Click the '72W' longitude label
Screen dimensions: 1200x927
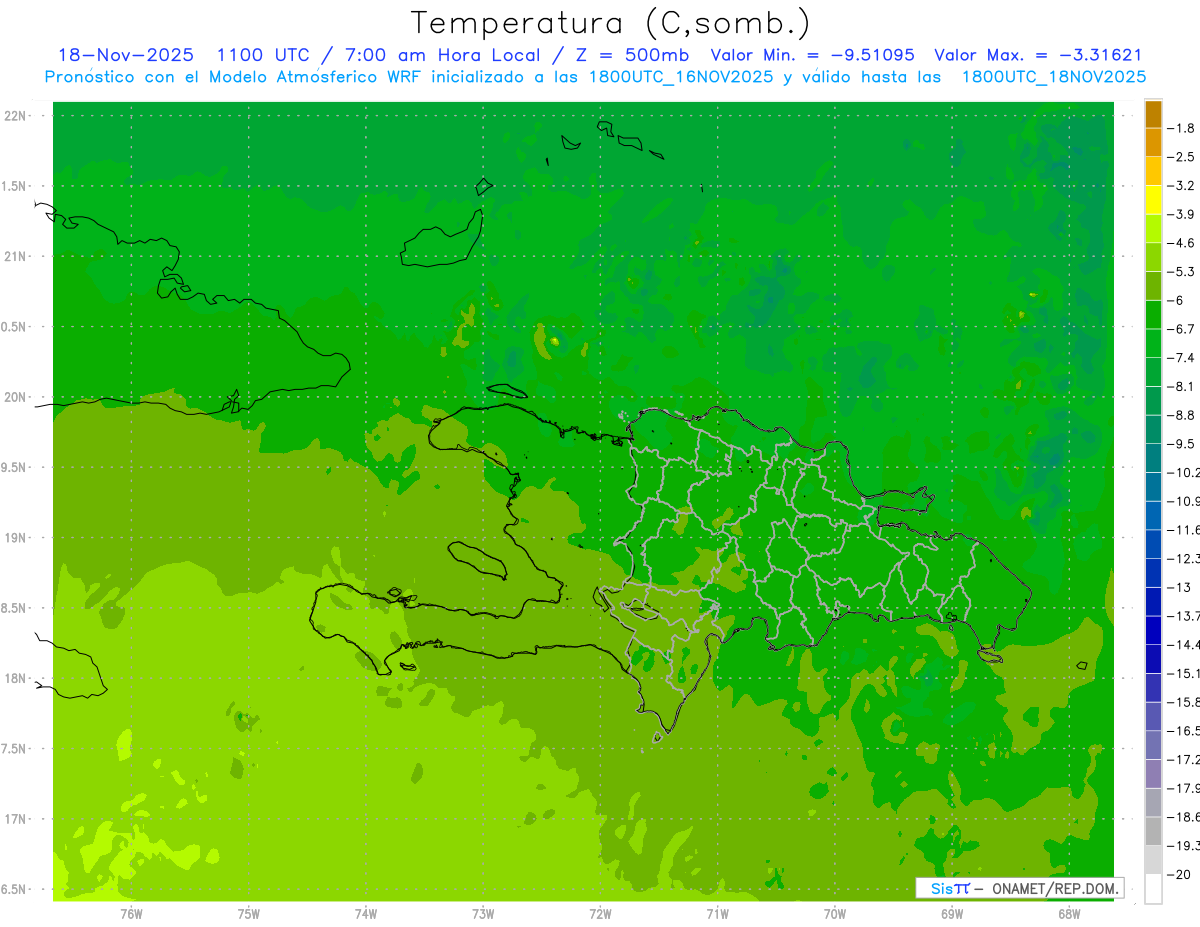pos(600,913)
